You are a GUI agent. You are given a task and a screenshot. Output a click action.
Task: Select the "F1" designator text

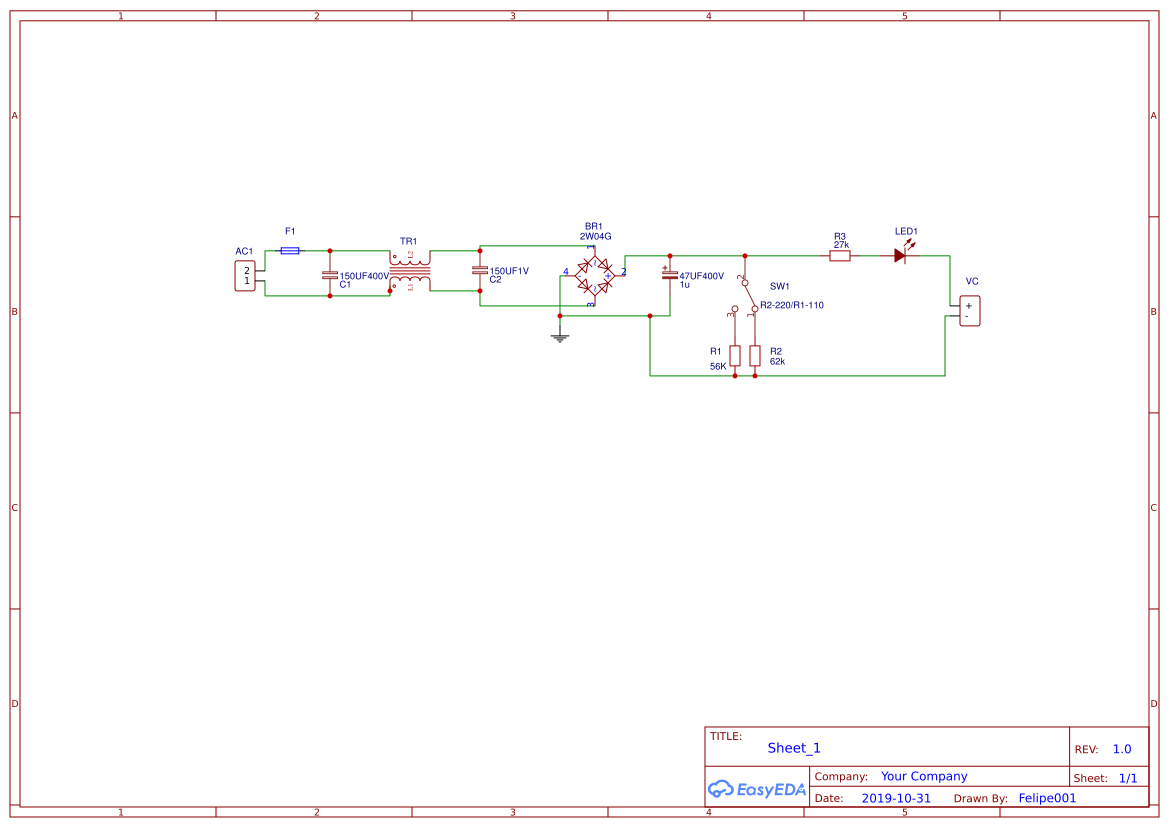[290, 231]
